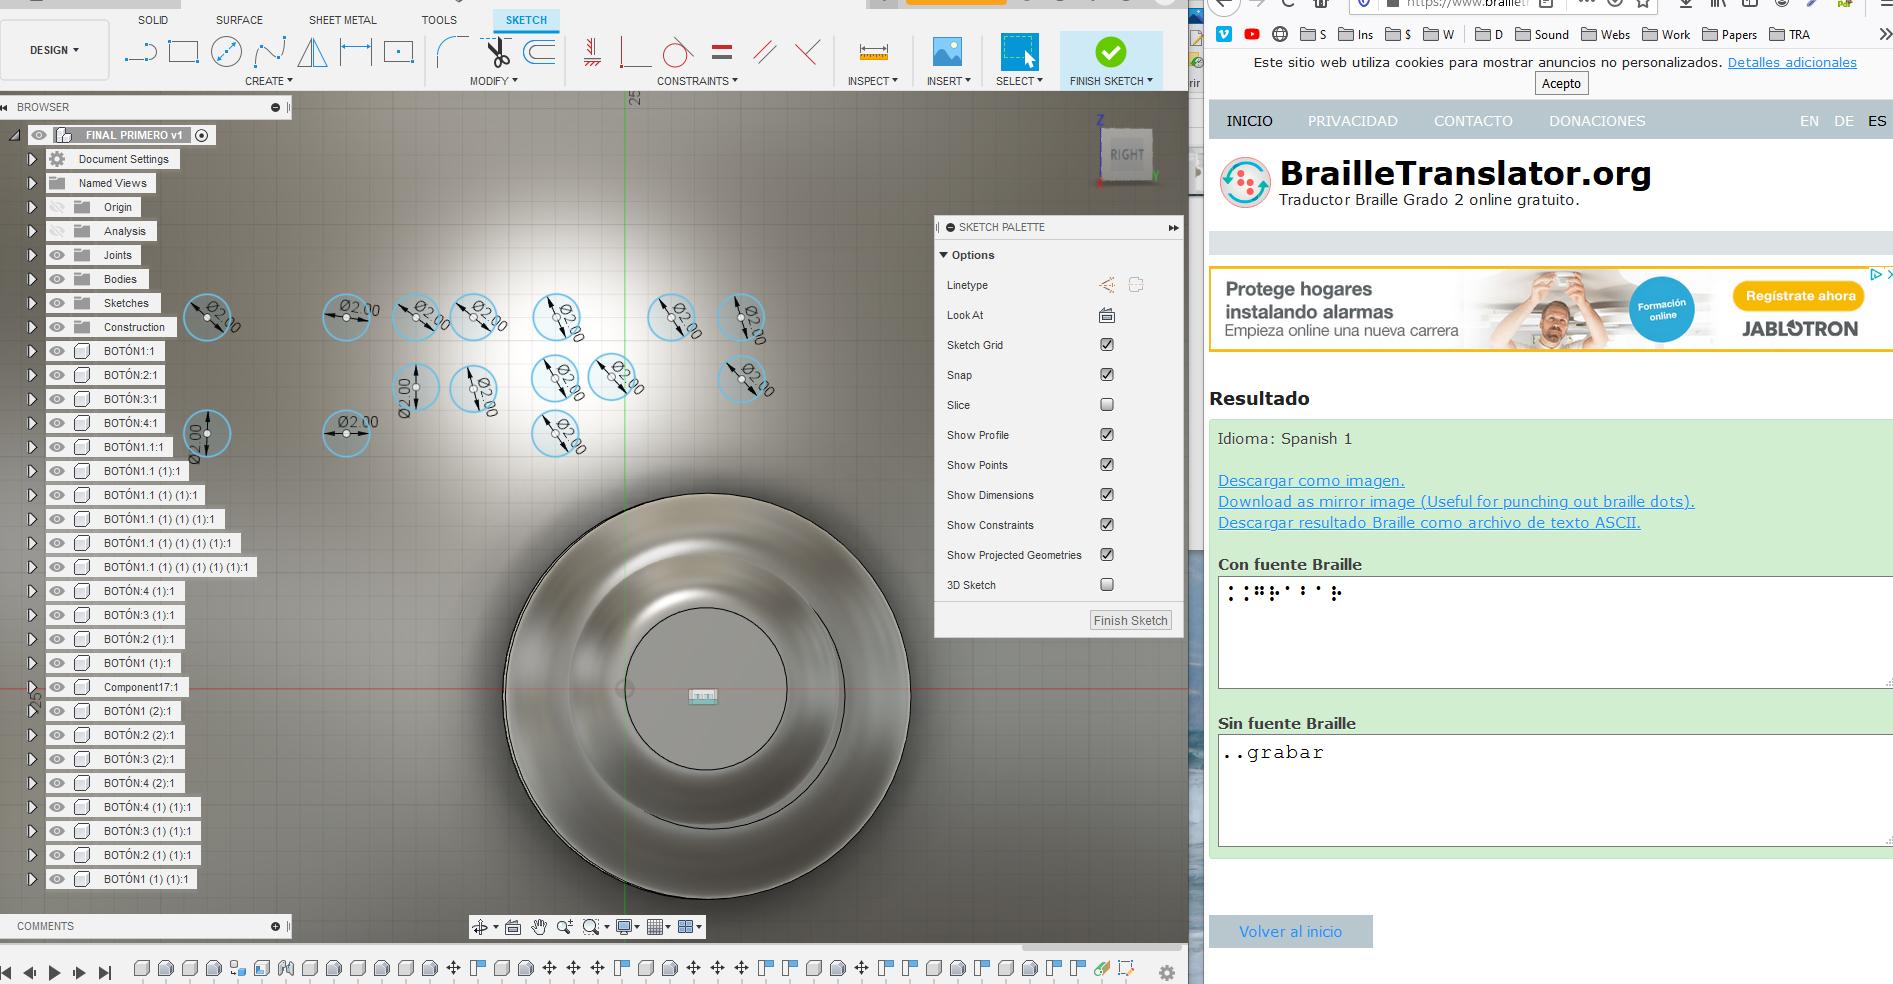1893x984 pixels.
Task: Apply the Equal constraint
Action: (721, 52)
